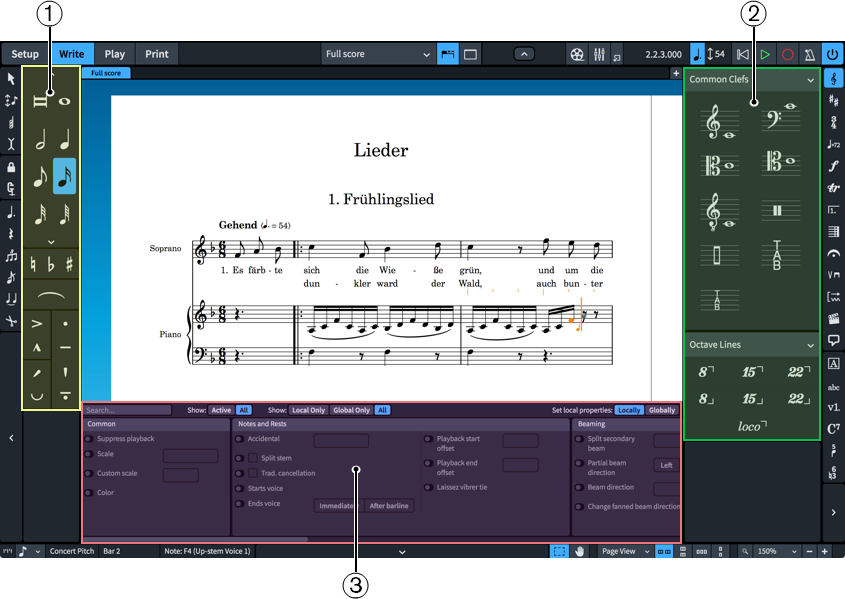This screenshot has width=845, height=599.
Task: Click the properties Search field
Action: 126,410
